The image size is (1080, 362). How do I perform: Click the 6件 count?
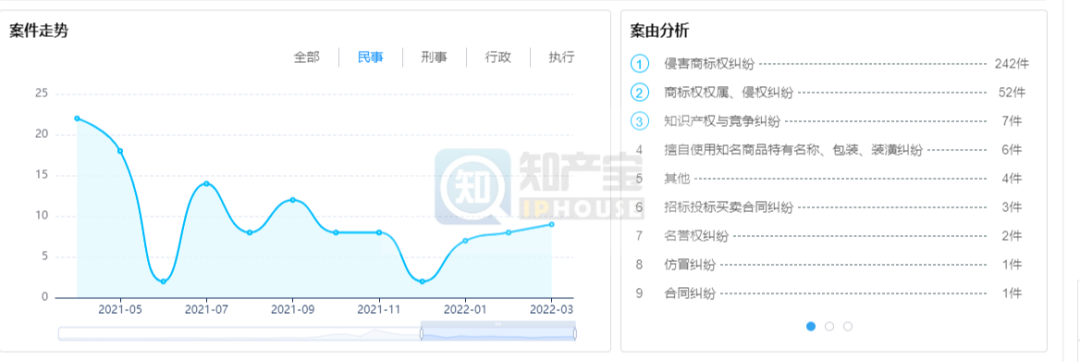tap(1012, 149)
